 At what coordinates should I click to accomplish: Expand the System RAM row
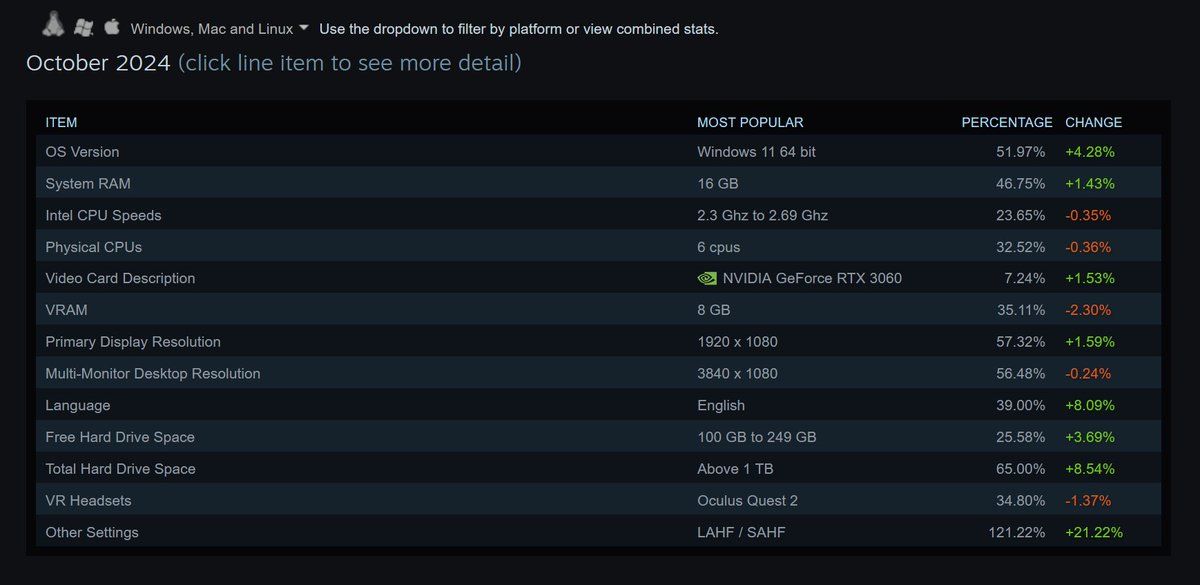point(598,184)
